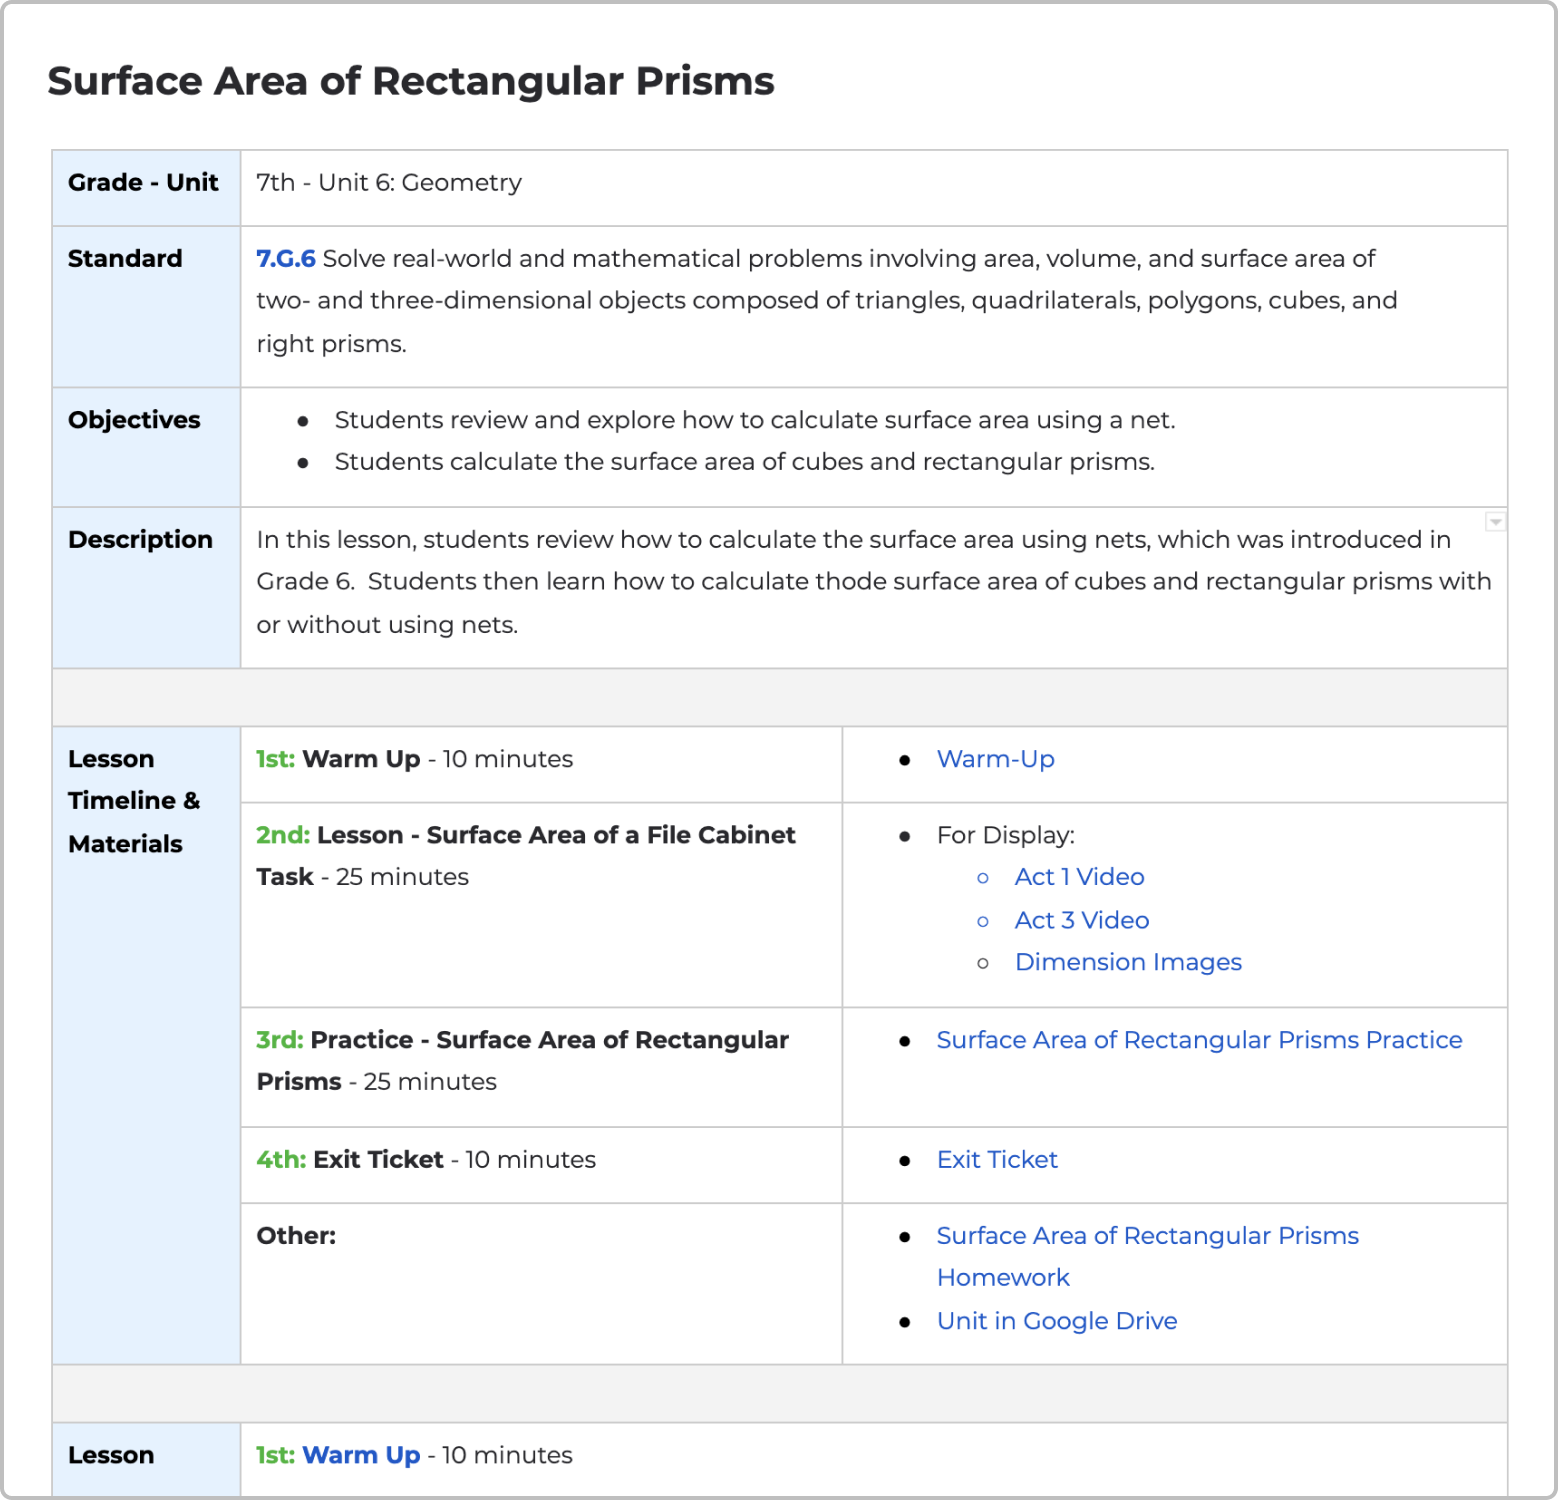
Task: Click the 2nd Lesson File Cabinet Task heading
Action: [526, 856]
